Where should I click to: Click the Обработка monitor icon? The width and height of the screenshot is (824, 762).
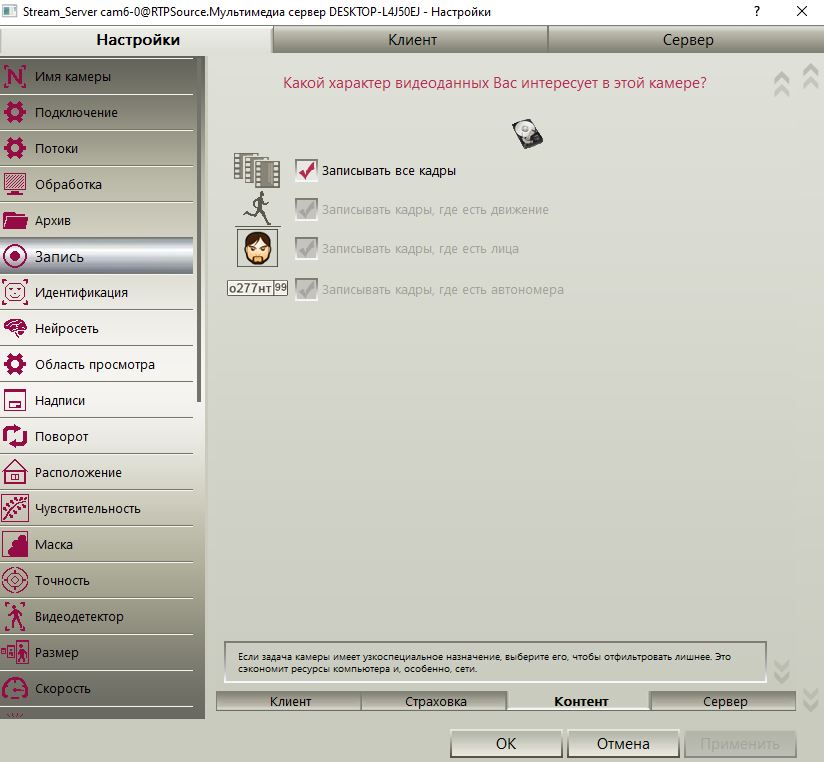coord(15,184)
